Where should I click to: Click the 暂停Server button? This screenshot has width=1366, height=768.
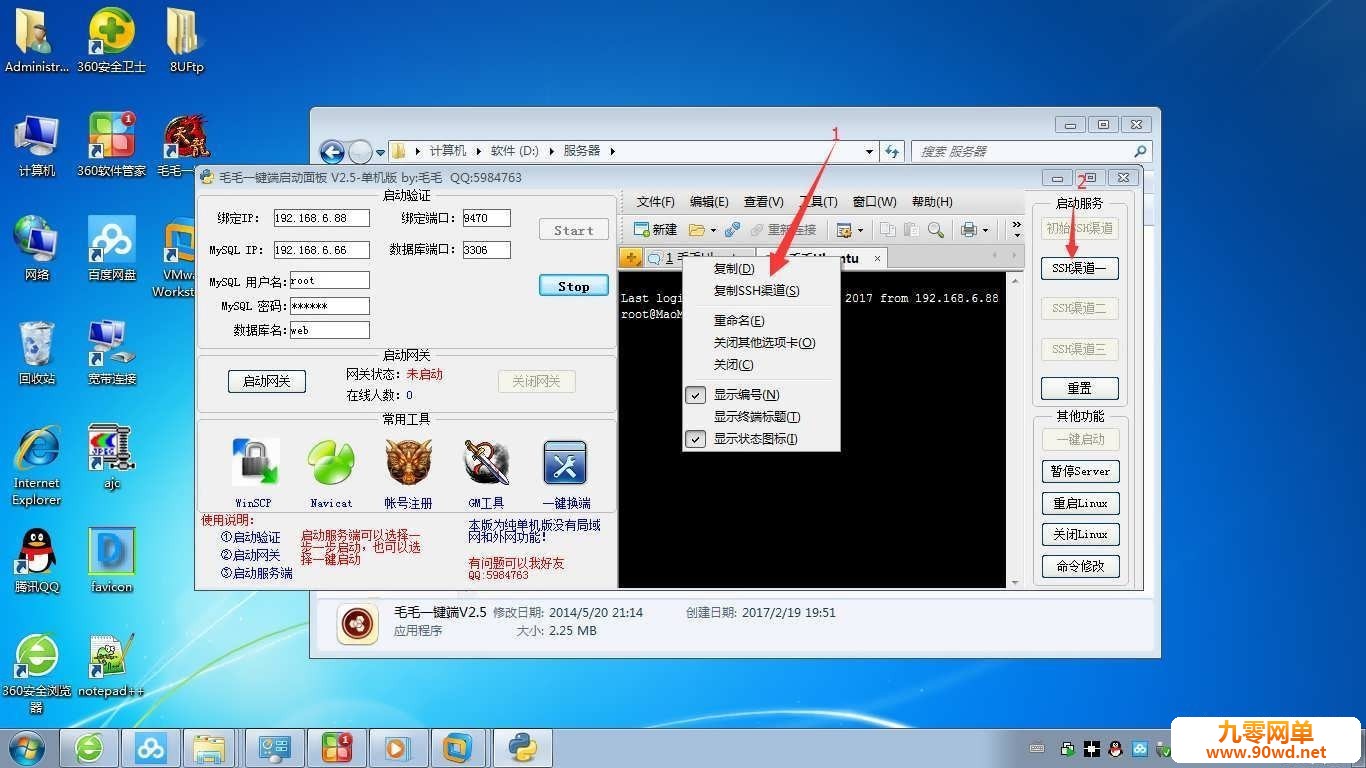(1080, 471)
